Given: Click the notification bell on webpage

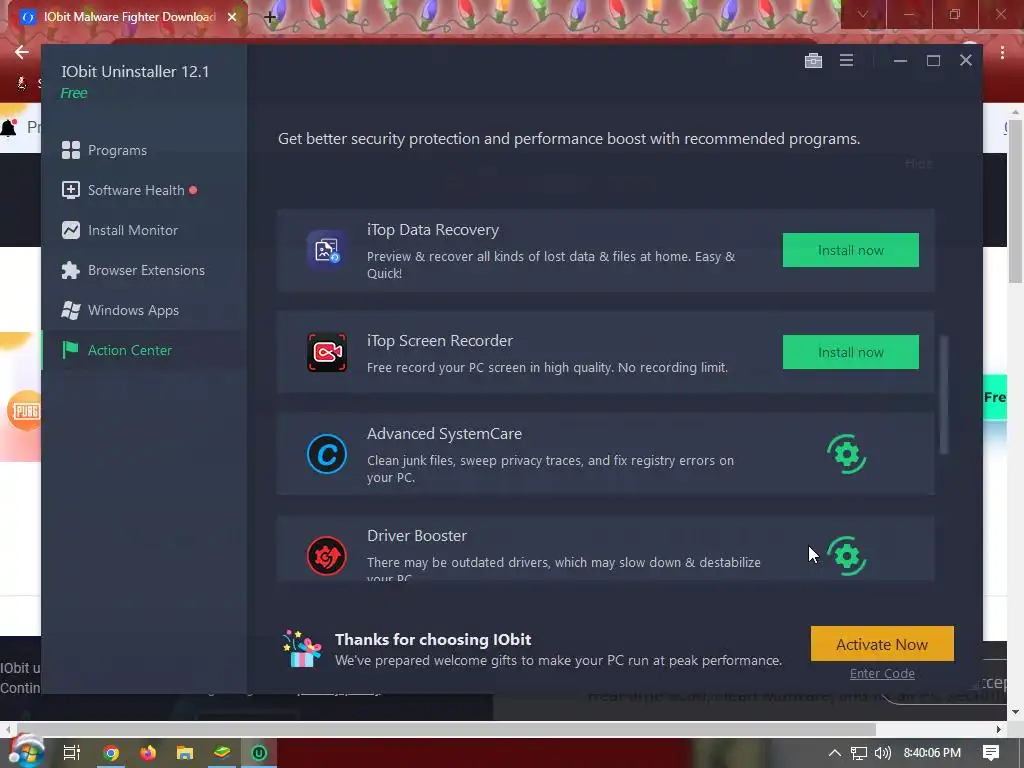Looking at the screenshot, I should [x=8, y=127].
